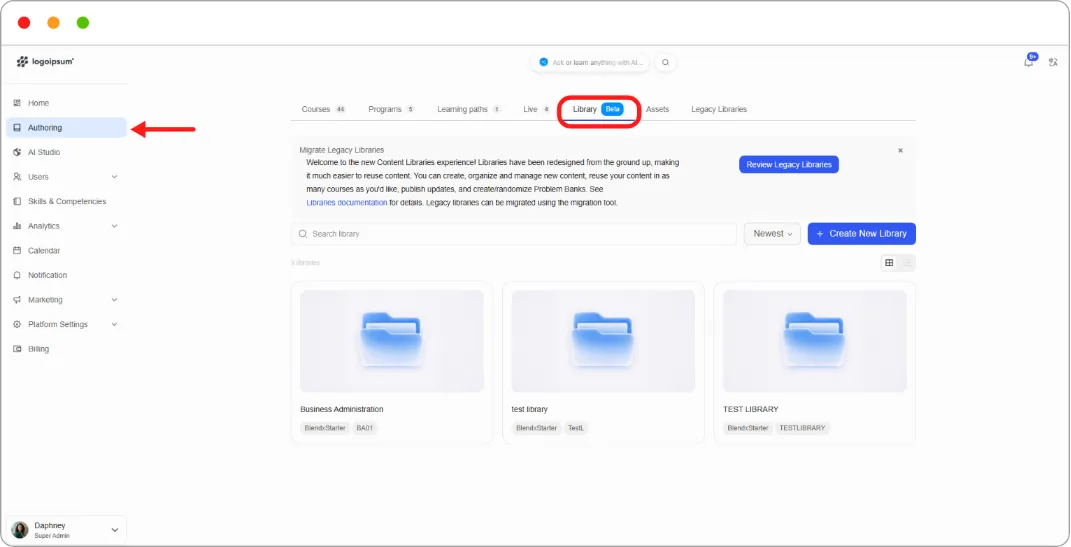The width and height of the screenshot is (1071, 547).
Task: Expand the Analytics submenu chevron
Action: (114, 226)
